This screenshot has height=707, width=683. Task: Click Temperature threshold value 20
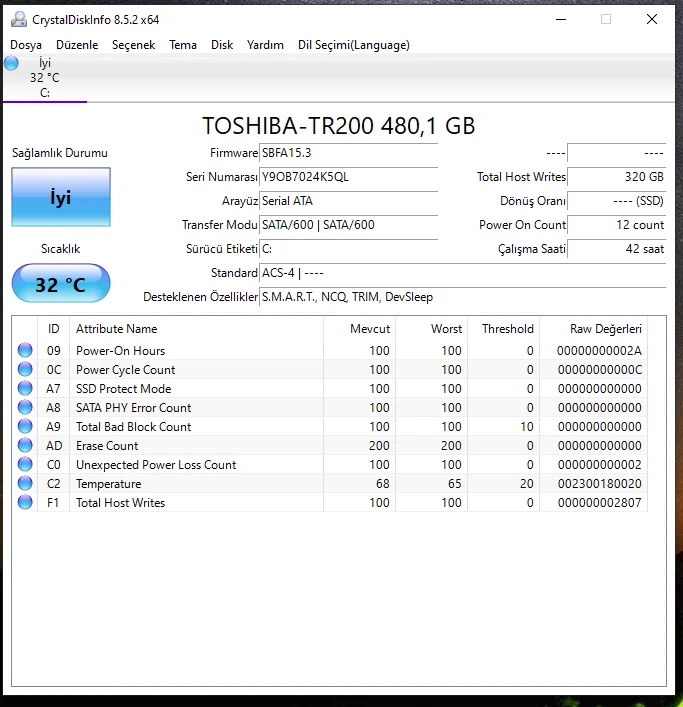(527, 484)
